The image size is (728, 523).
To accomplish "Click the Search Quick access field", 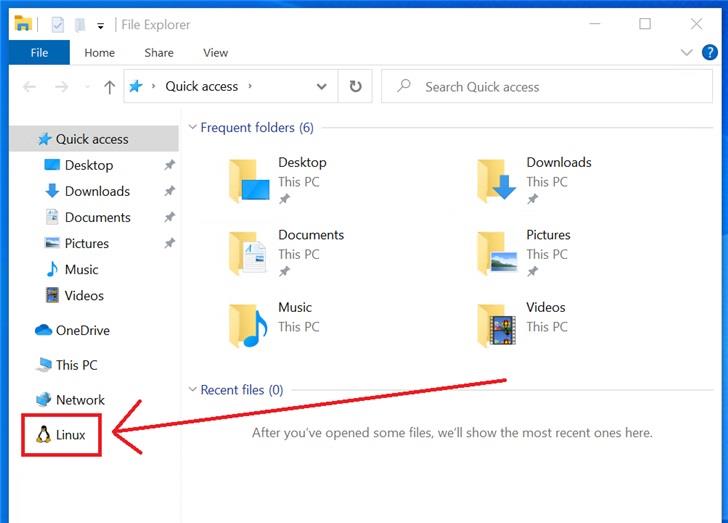I will (x=547, y=86).
